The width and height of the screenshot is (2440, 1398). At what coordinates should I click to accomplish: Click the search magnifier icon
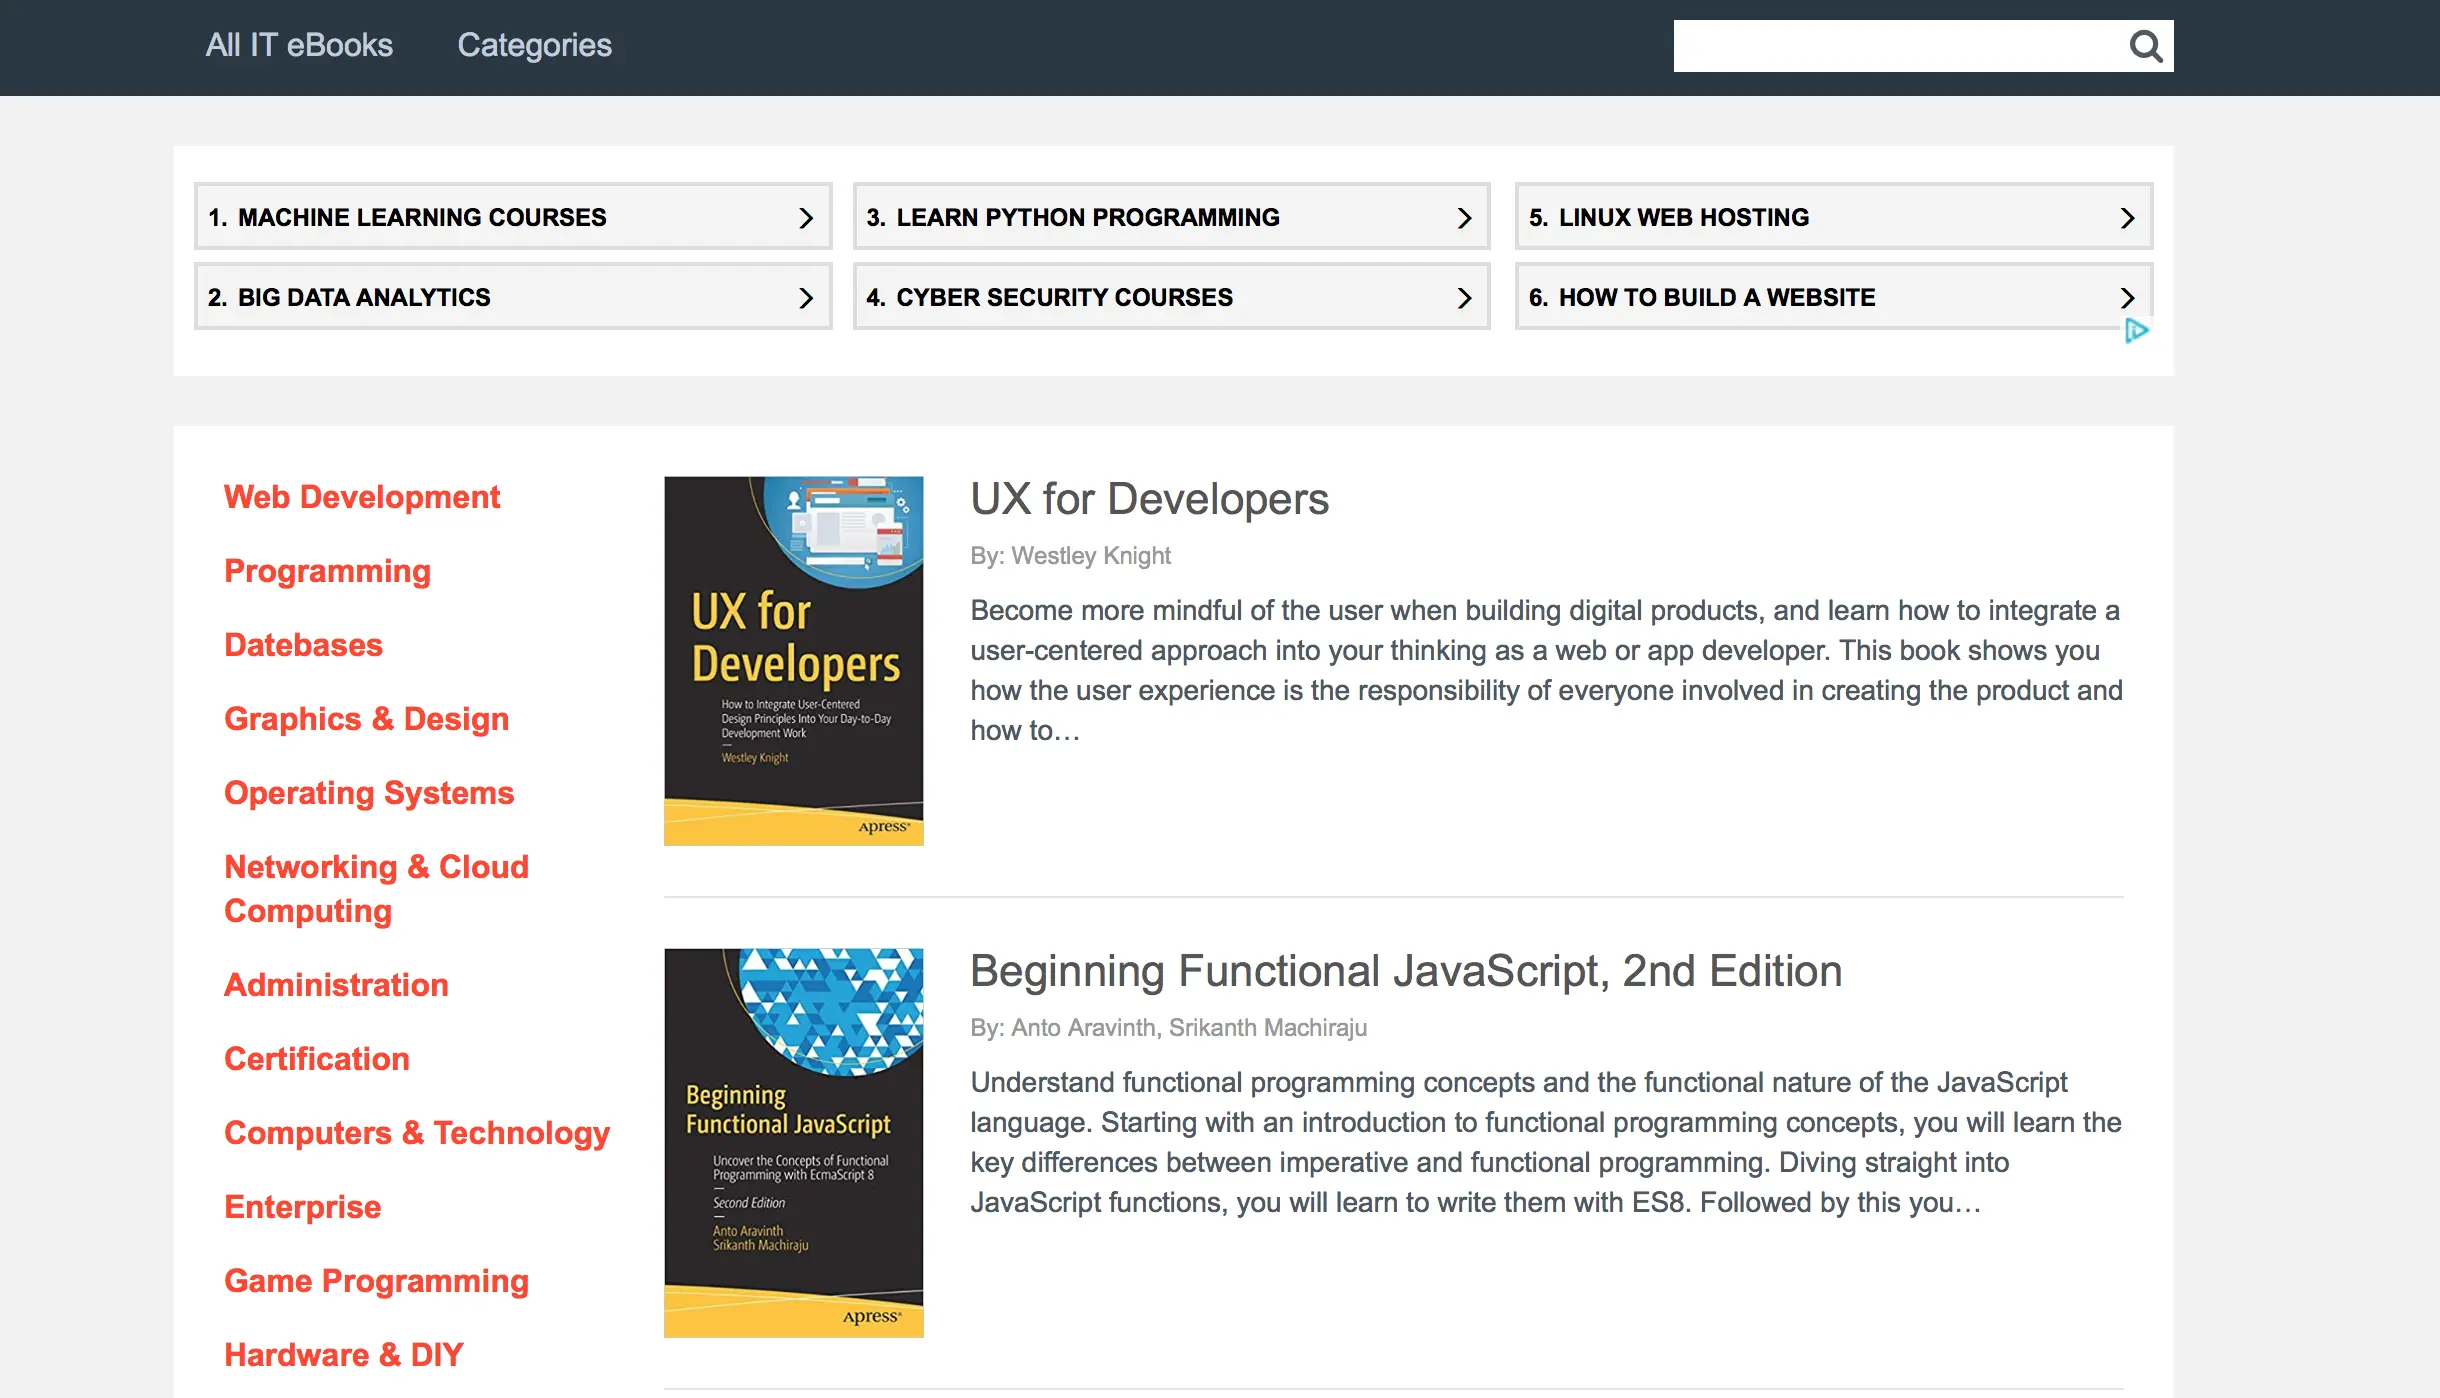pyautogui.click(x=2145, y=46)
